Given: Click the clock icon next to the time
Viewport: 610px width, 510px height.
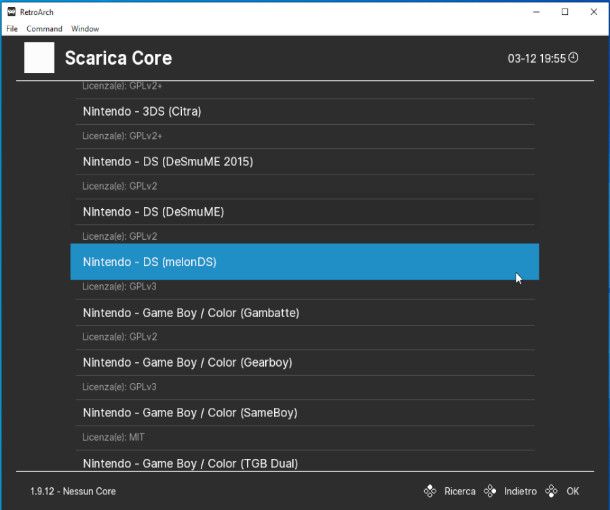Looking at the screenshot, I should [x=573, y=58].
